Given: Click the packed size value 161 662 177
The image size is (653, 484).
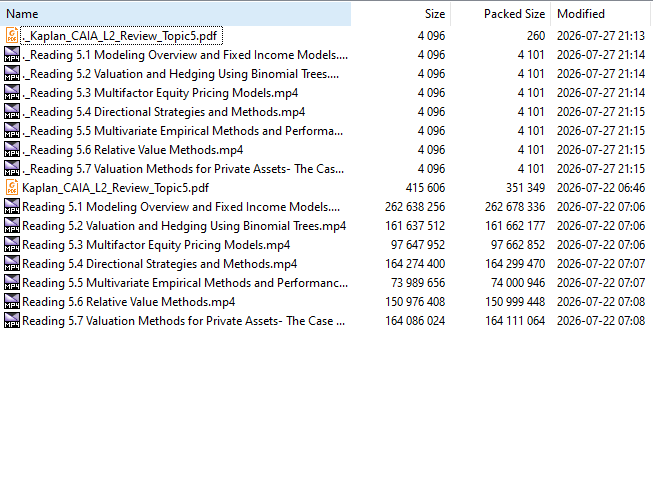Looking at the screenshot, I should click(515, 226).
